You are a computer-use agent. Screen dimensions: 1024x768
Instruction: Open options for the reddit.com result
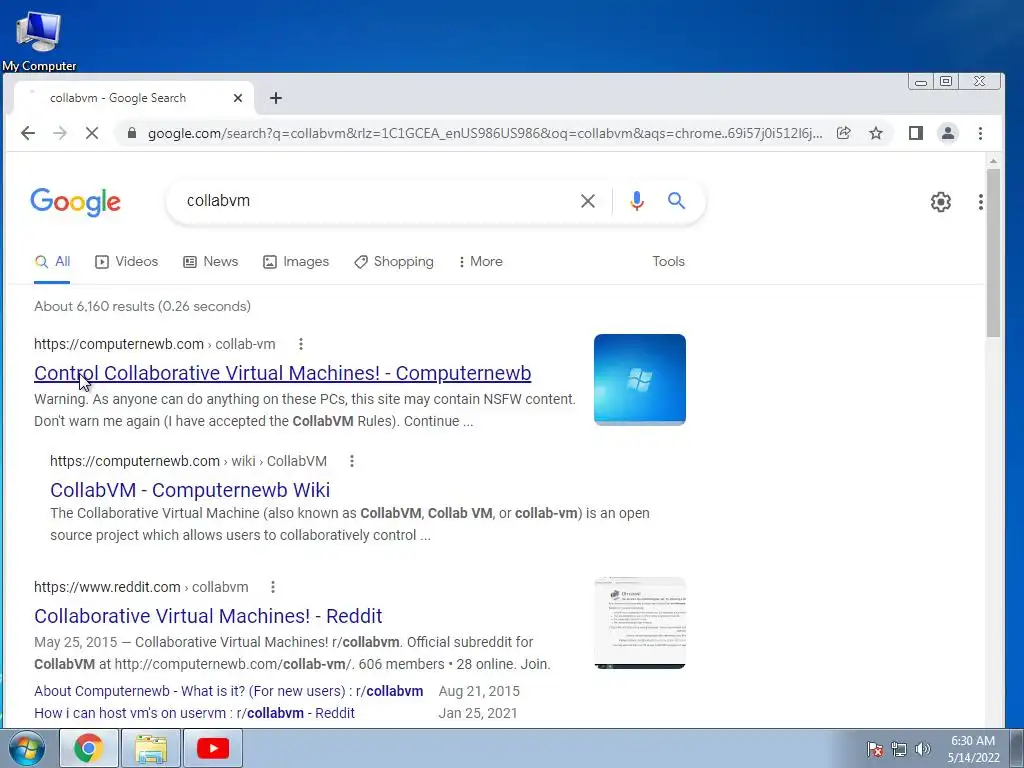pyautogui.click(x=272, y=587)
